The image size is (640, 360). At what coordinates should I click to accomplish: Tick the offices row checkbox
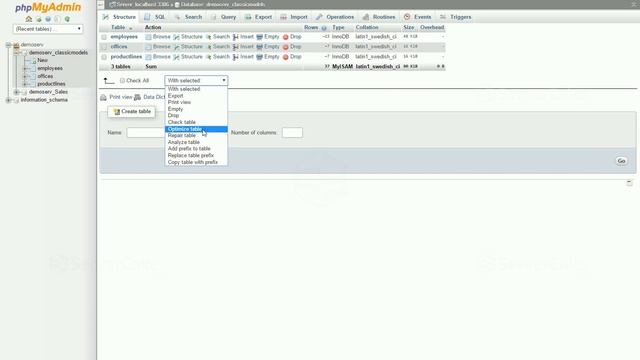pos(104,47)
